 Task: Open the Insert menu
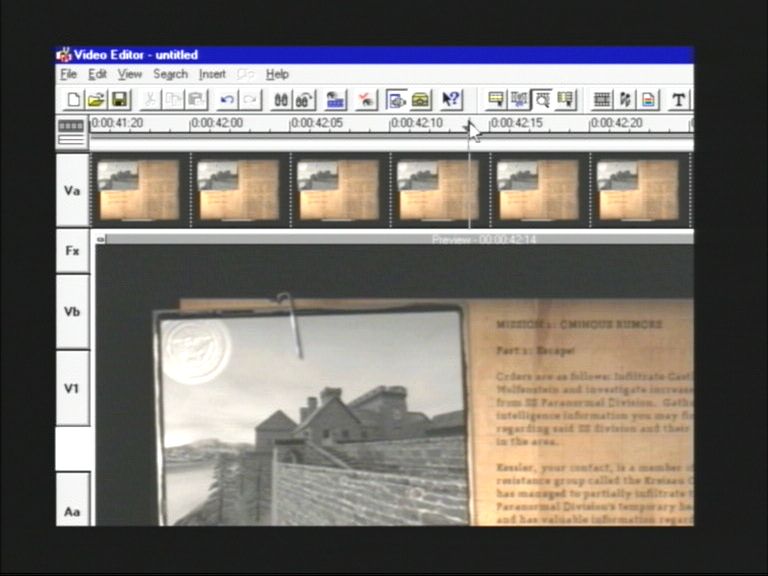212,74
